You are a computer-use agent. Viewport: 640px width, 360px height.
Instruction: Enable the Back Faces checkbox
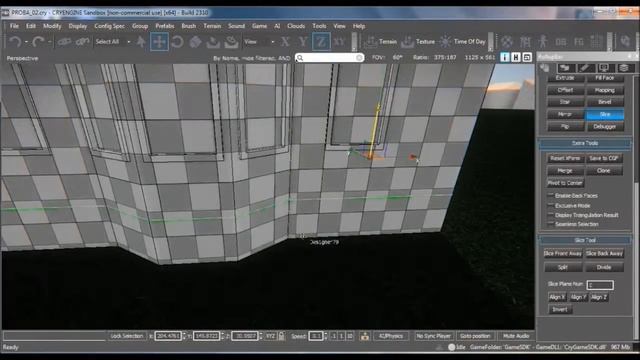(x=551, y=196)
